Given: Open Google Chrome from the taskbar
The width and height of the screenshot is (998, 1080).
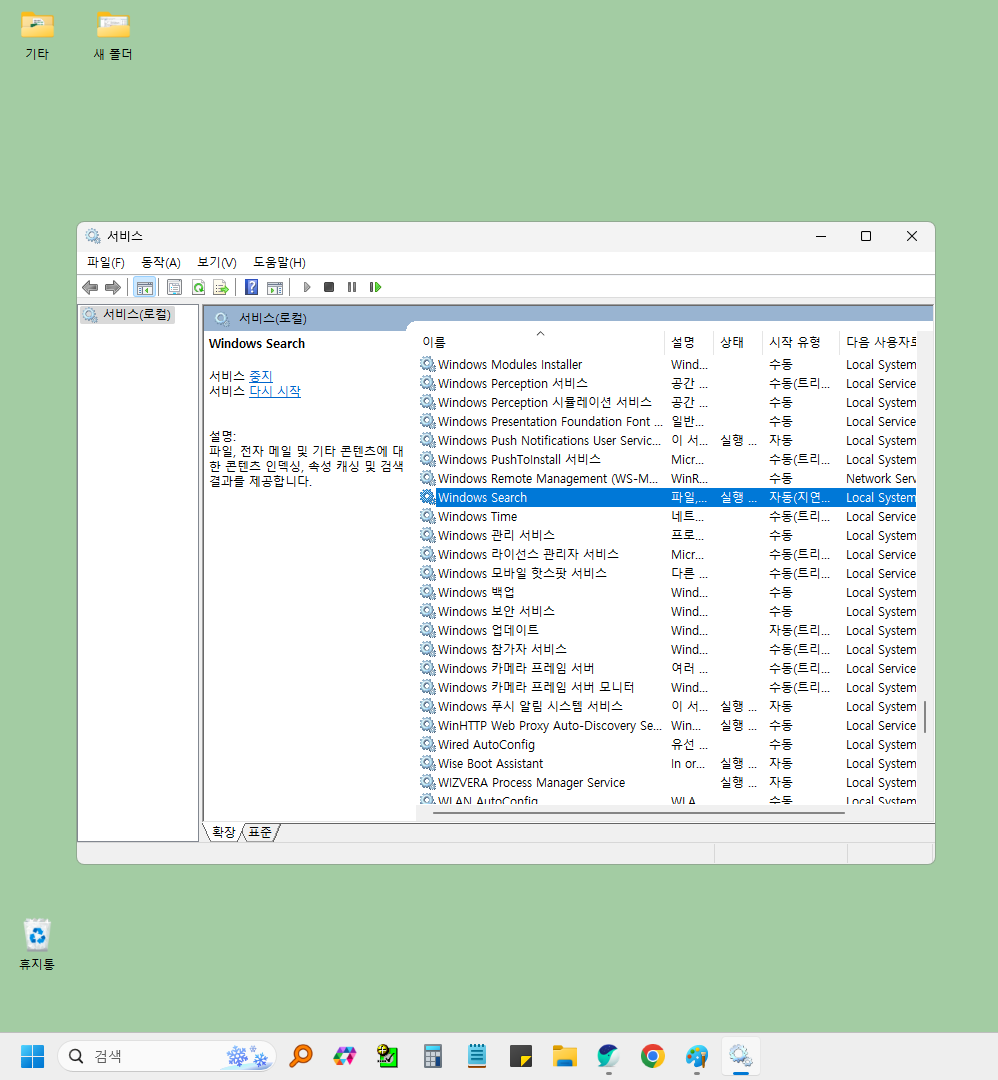Looking at the screenshot, I should [x=652, y=1056].
